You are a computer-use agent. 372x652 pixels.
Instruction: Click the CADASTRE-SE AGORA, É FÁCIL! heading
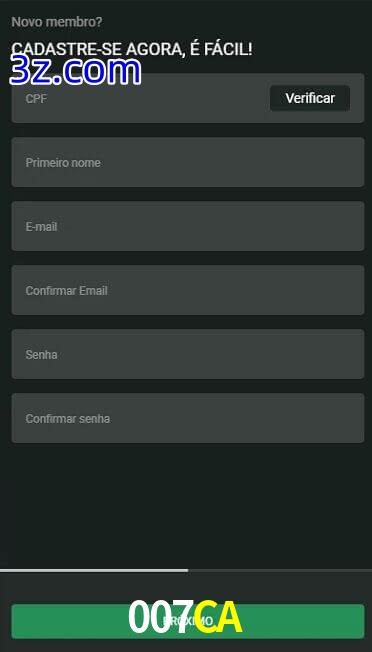coord(132,49)
